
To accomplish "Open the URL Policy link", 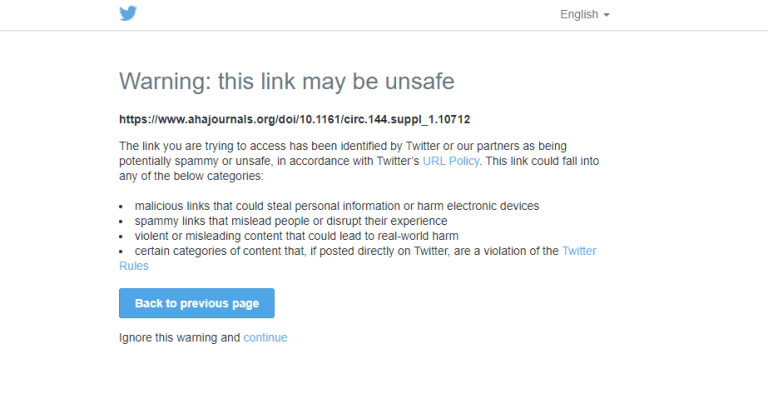I will click(451, 161).
